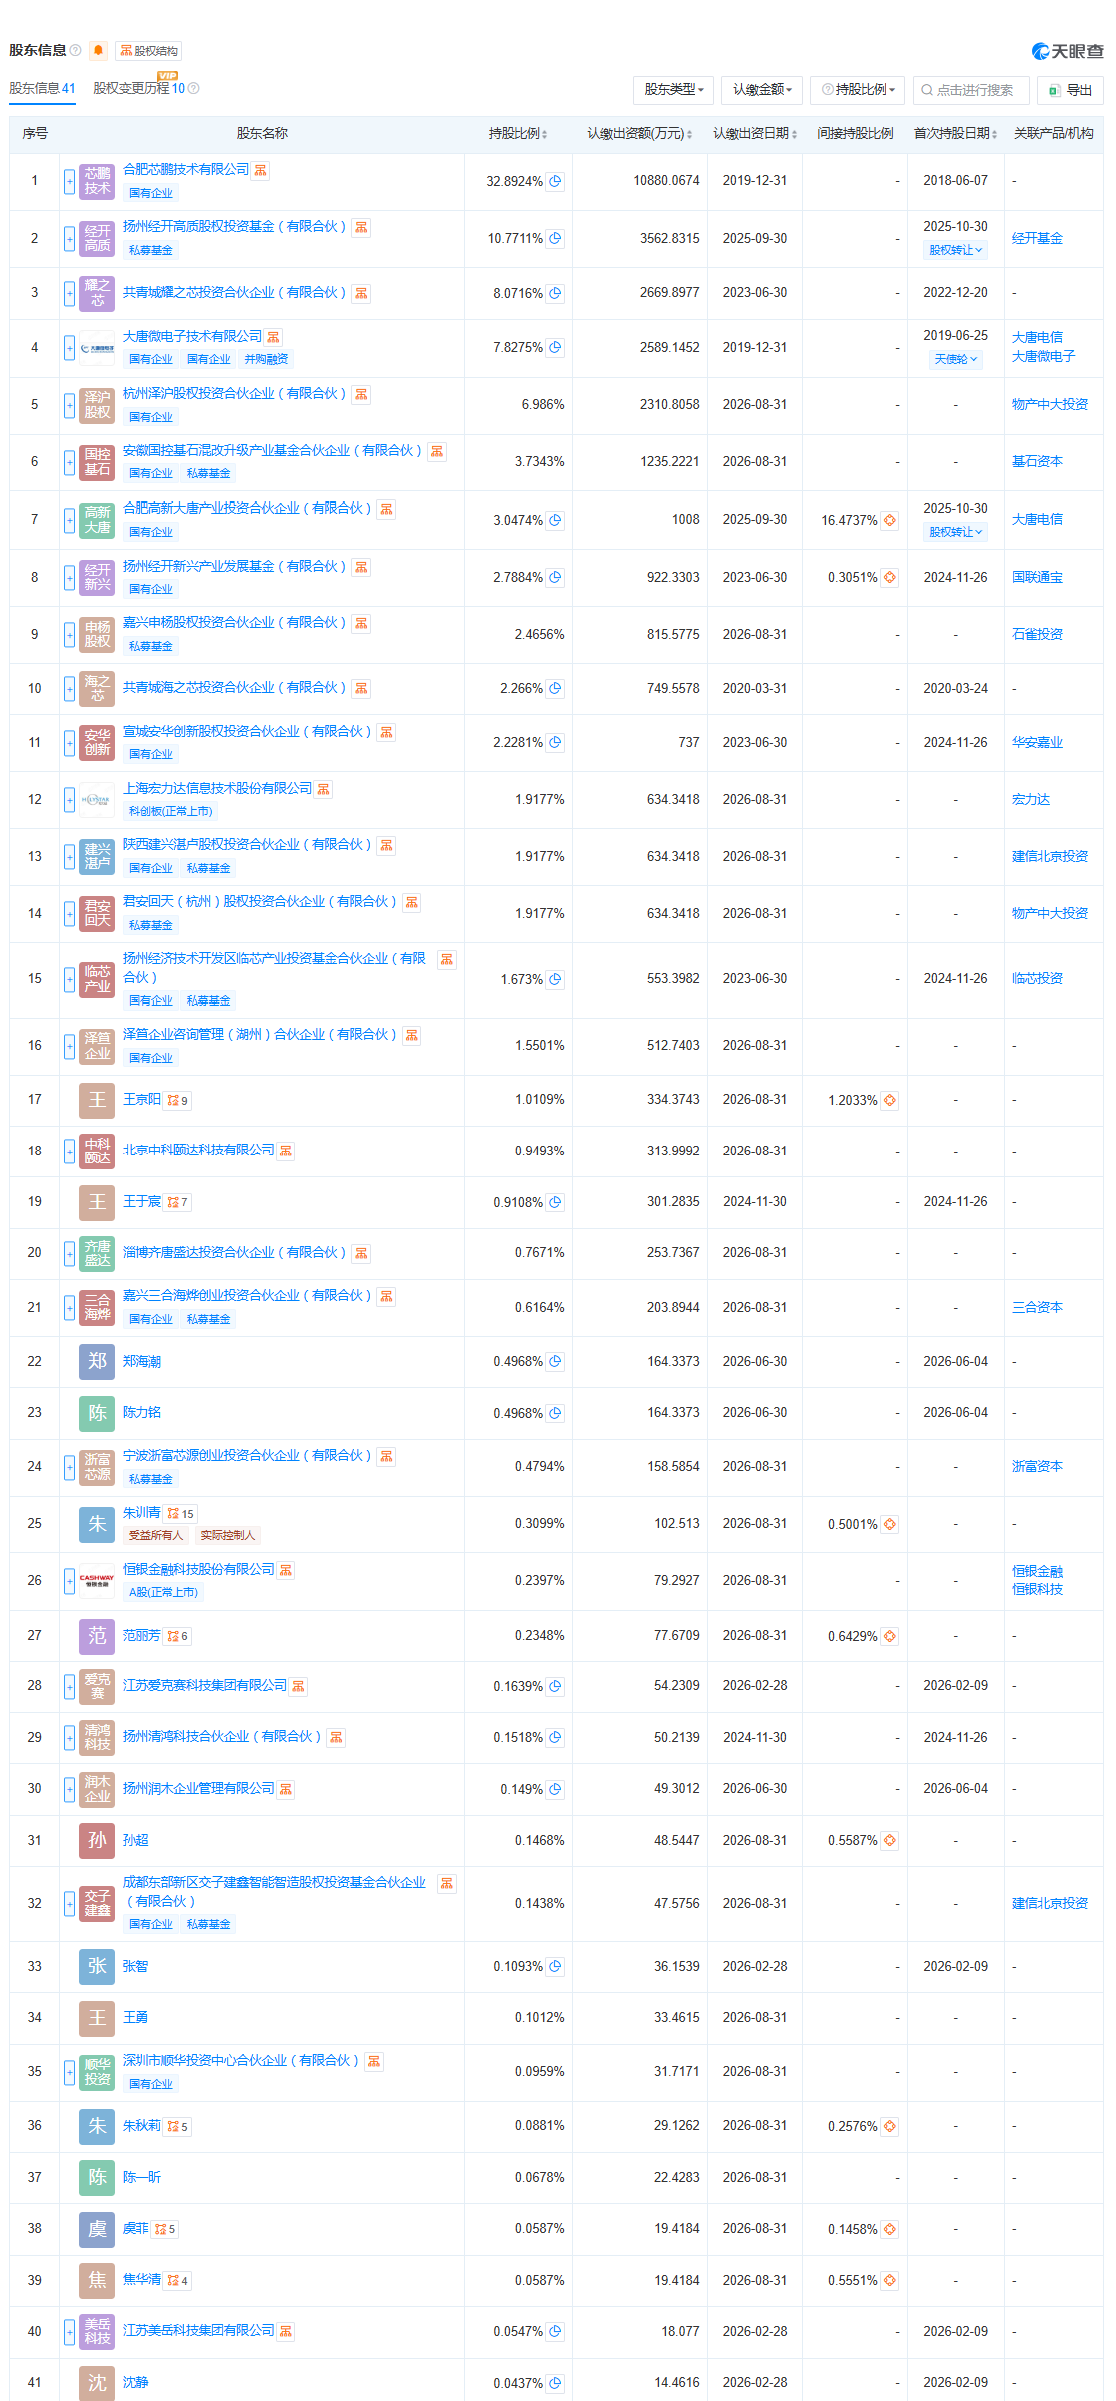Open 物产中大投资 link in row 5
Image resolution: width=1116 pixels, height=2401 pixels.
(1050, 404)
